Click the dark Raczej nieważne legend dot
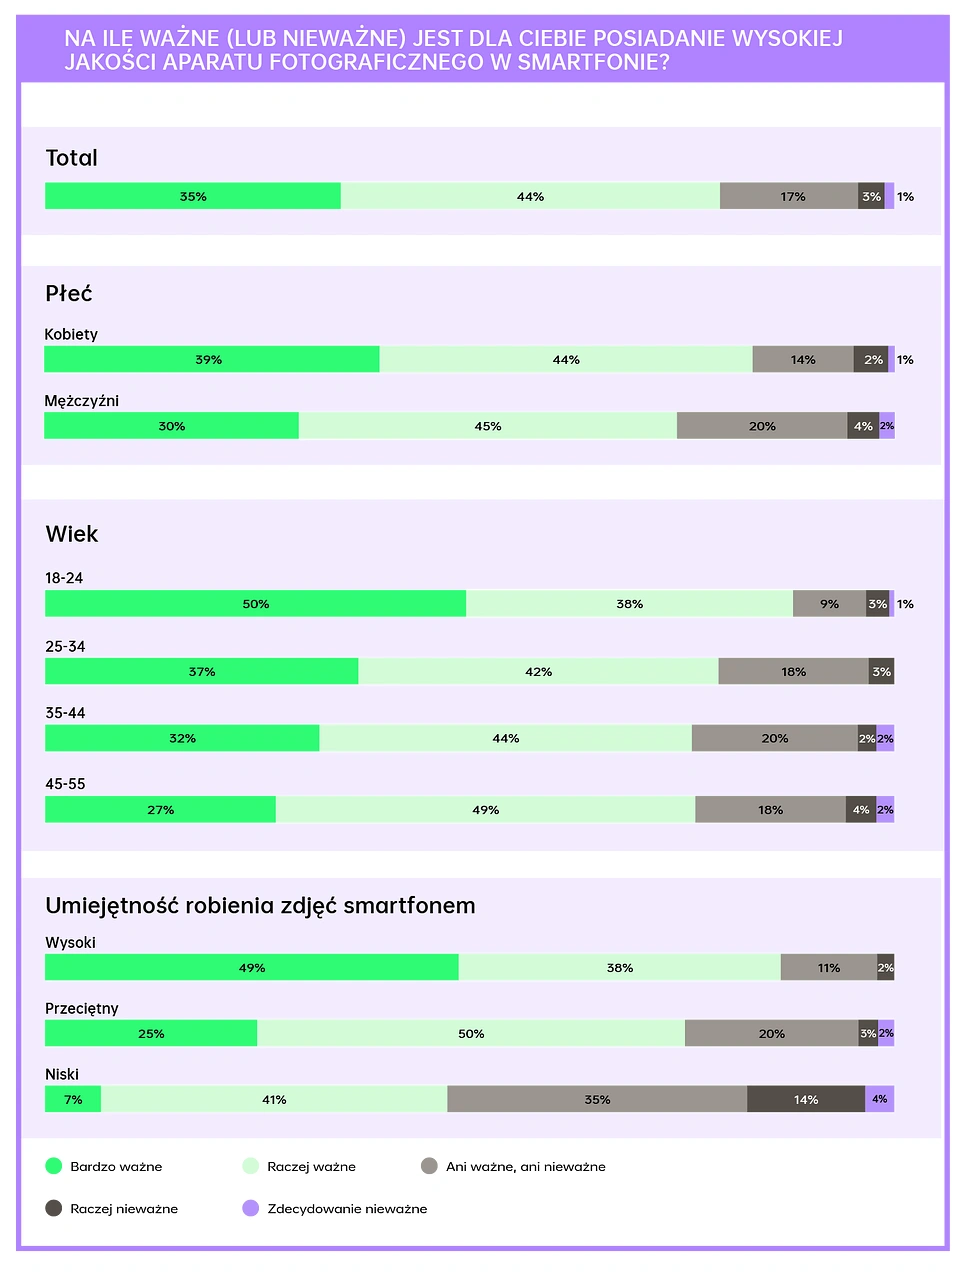 tap(54, 1207)
